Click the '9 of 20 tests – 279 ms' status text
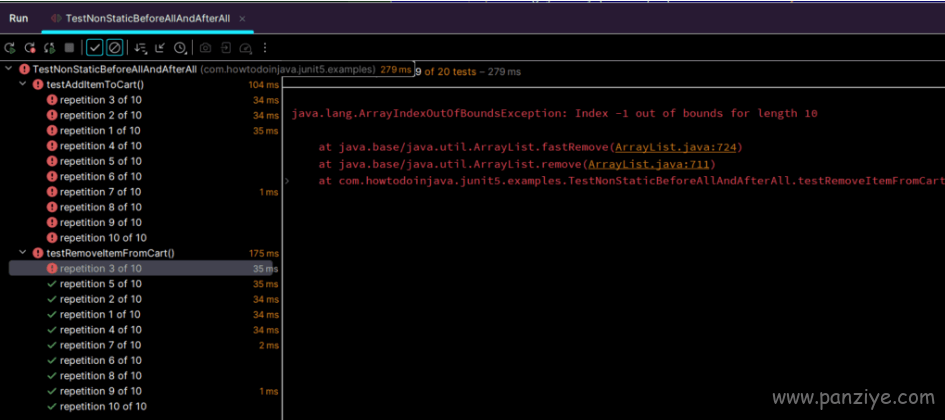Image resolution: width=945 pixels, height=420 pixels. (468, 72)
